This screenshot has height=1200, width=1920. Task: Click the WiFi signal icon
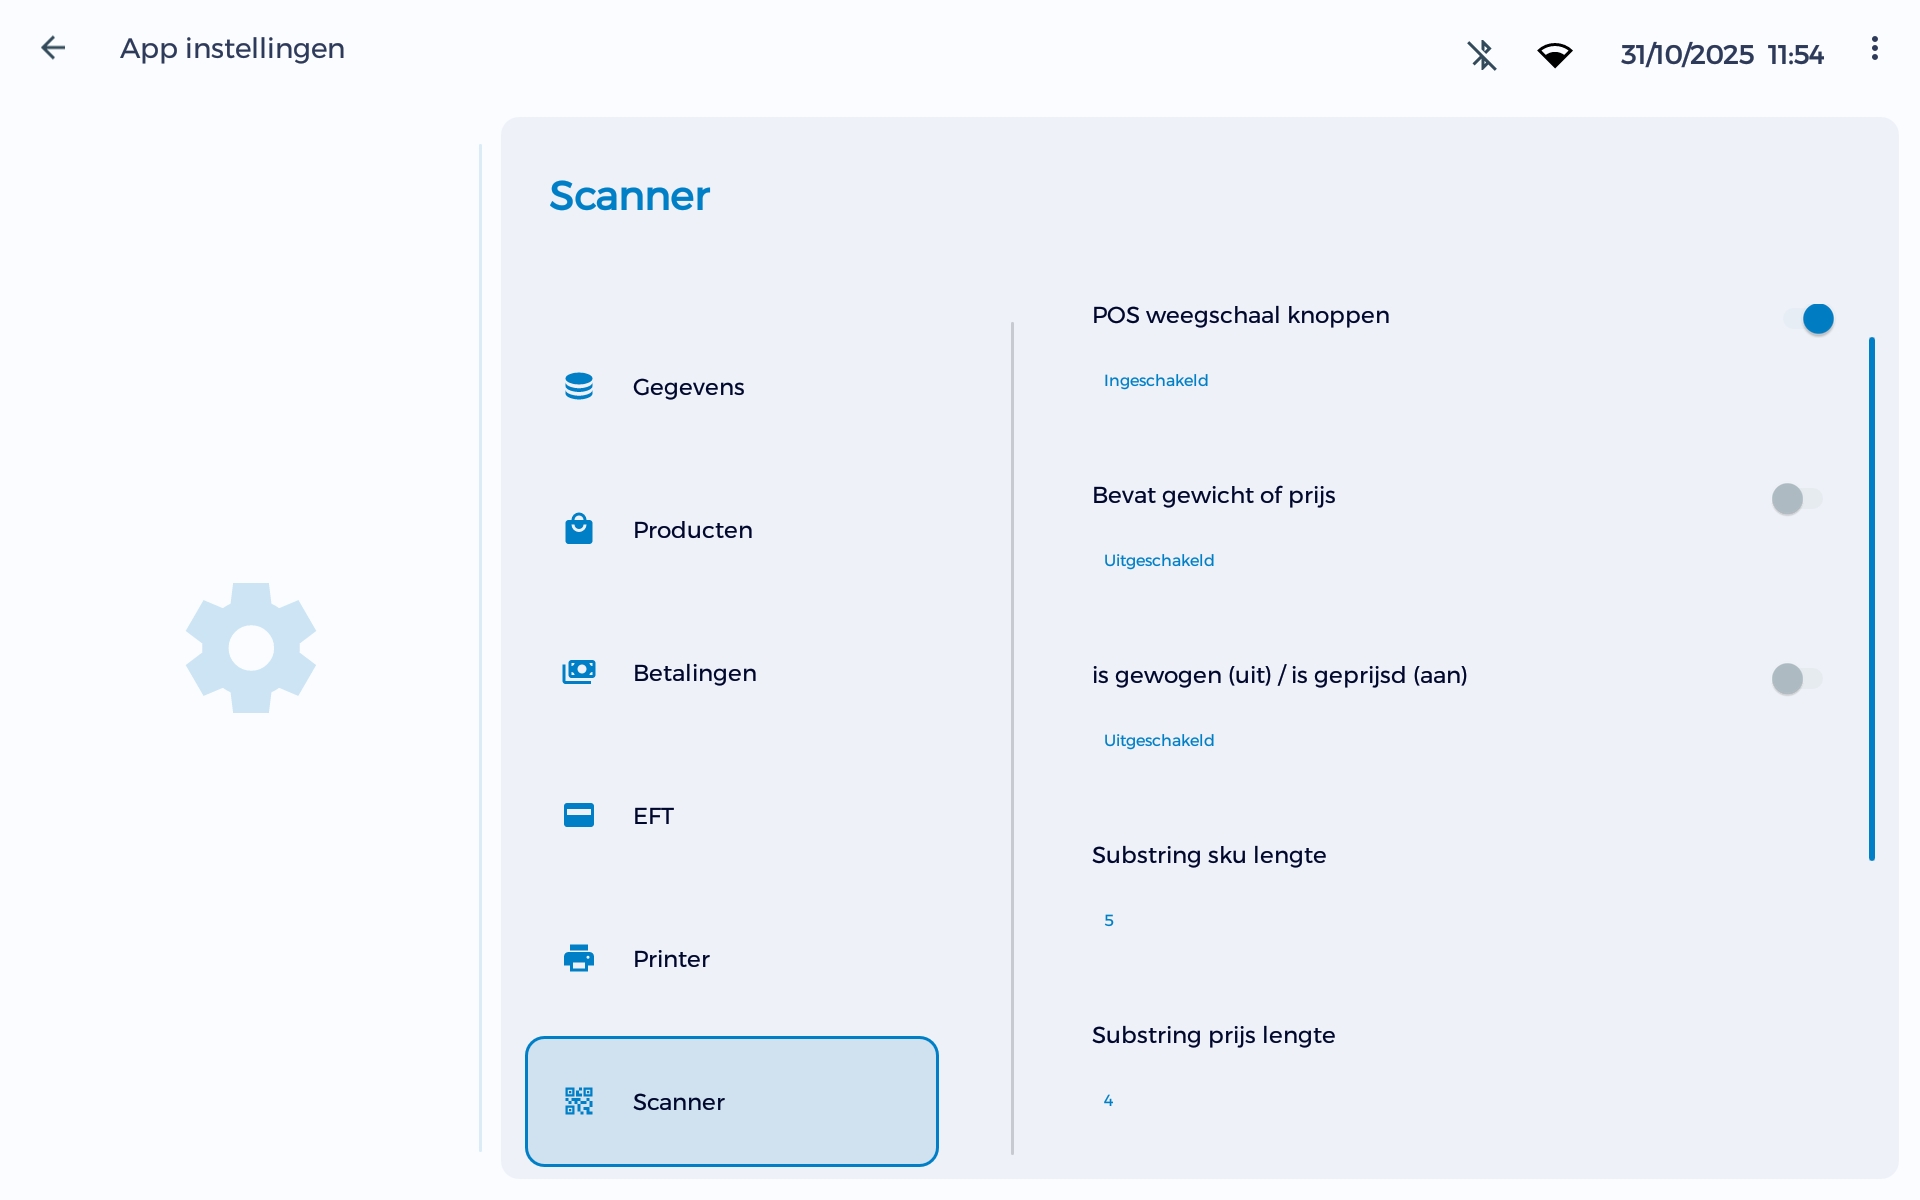pos(1556,55)
